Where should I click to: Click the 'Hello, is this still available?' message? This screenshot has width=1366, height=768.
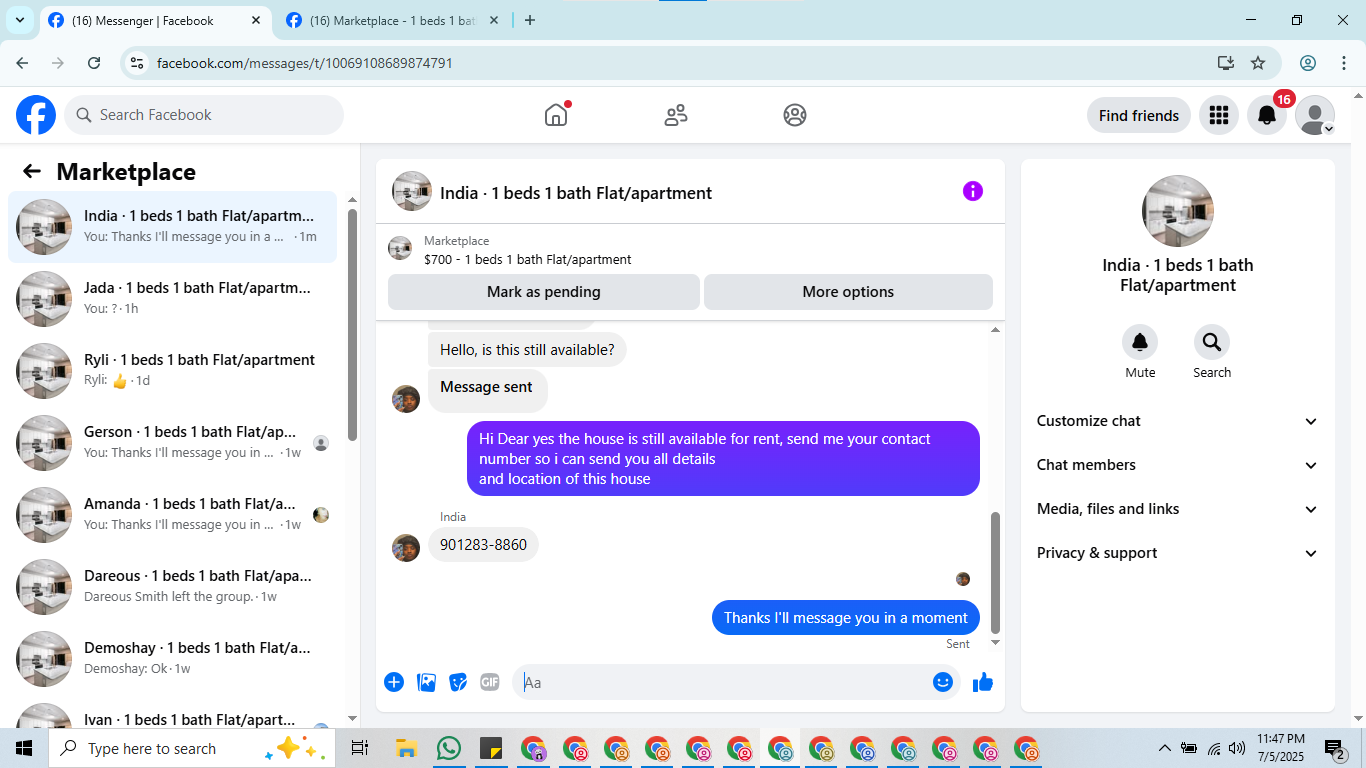[527, 350]
